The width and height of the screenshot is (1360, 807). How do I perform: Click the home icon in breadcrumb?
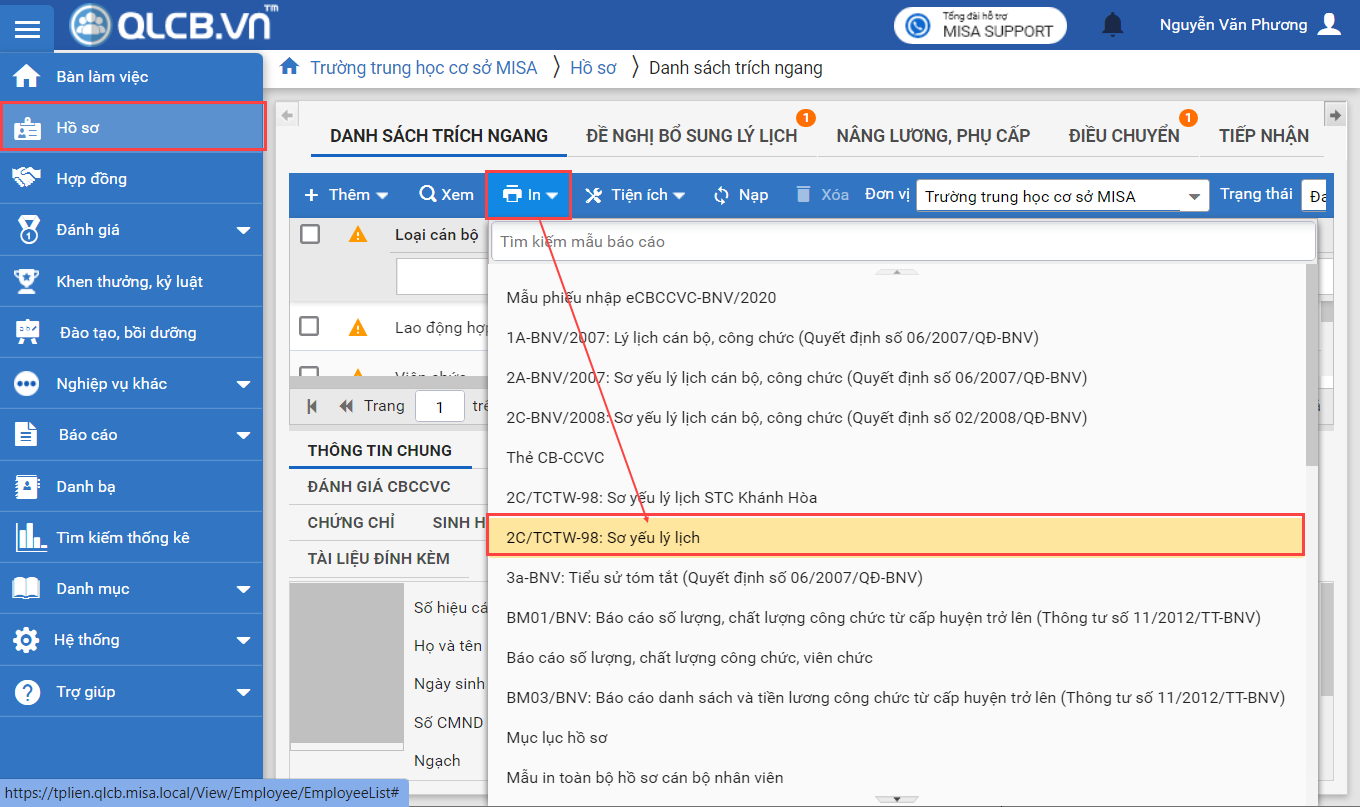(x=289, y=67)
